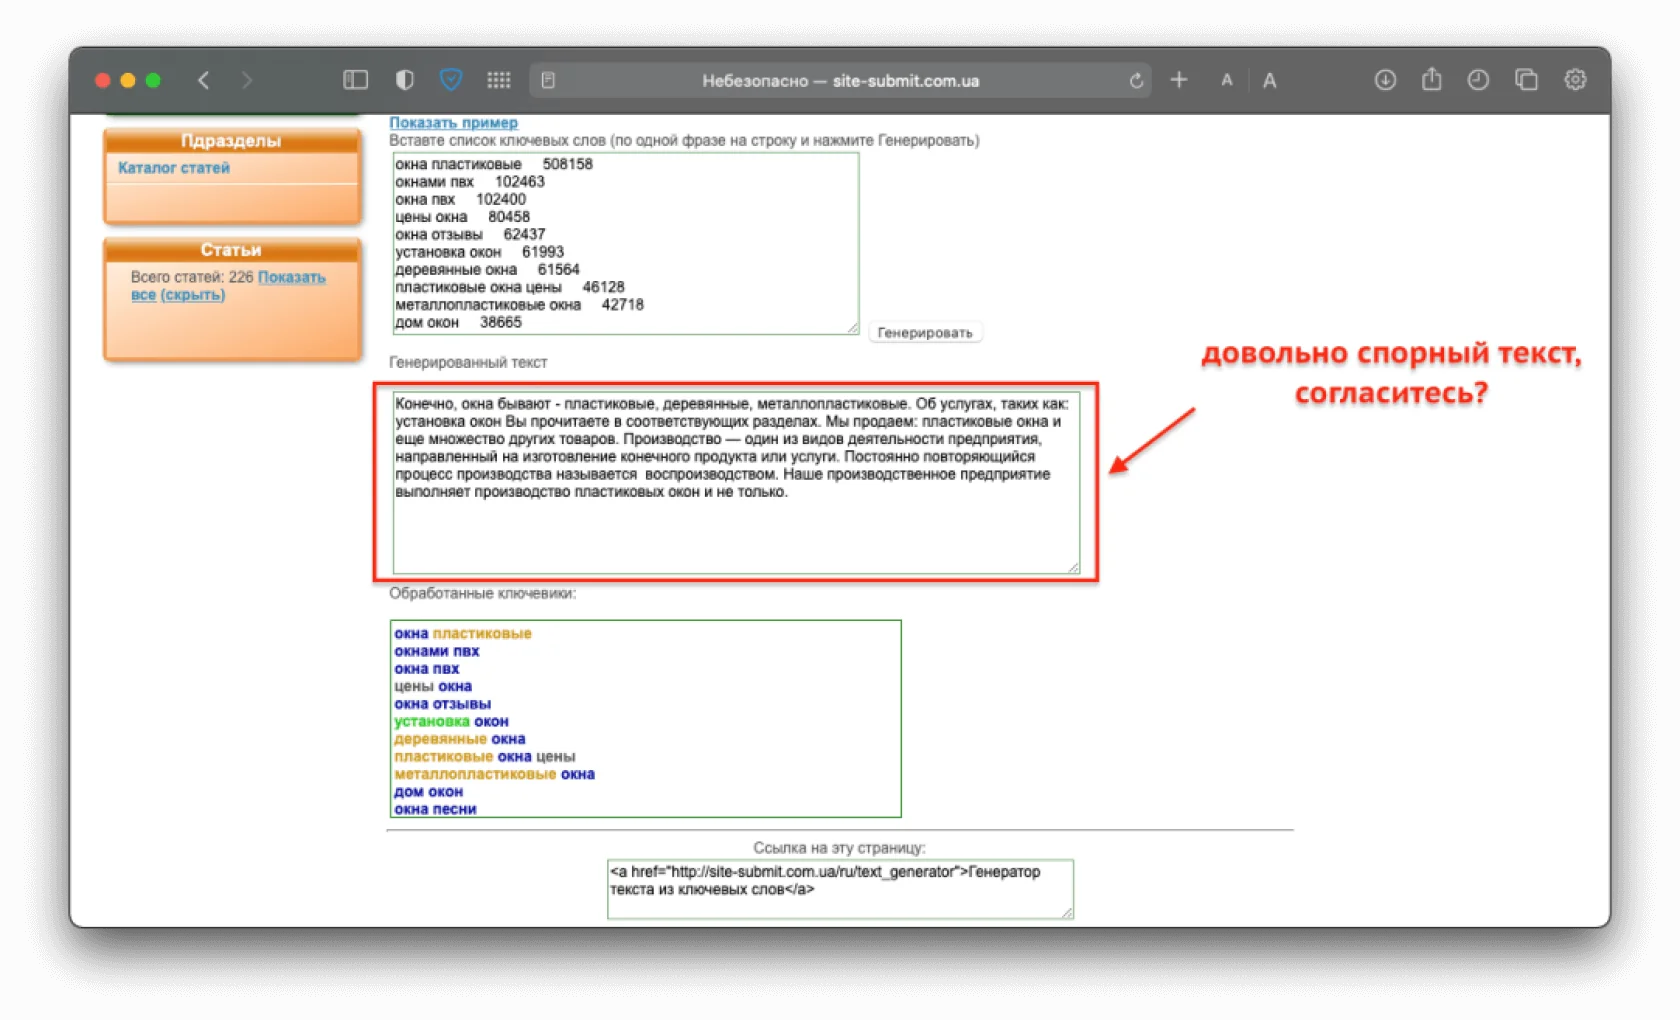Click the keyword line 'установка окон 61993'
Screen dimensions: 1680x1020
(x=479, y=252)
